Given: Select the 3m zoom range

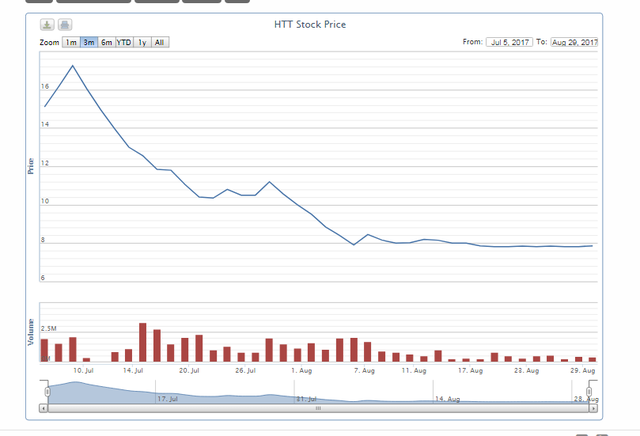Looking at the screenshot, I should click(89, 43).
